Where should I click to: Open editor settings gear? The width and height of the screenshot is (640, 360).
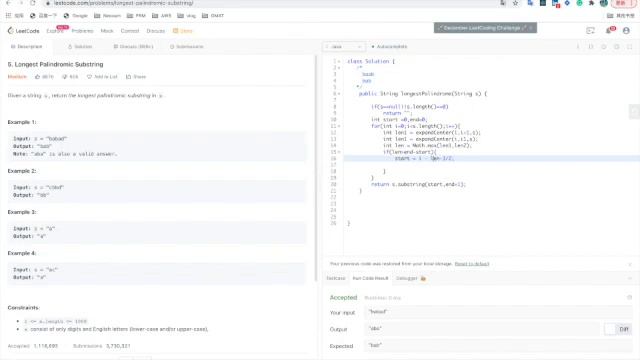617,47
